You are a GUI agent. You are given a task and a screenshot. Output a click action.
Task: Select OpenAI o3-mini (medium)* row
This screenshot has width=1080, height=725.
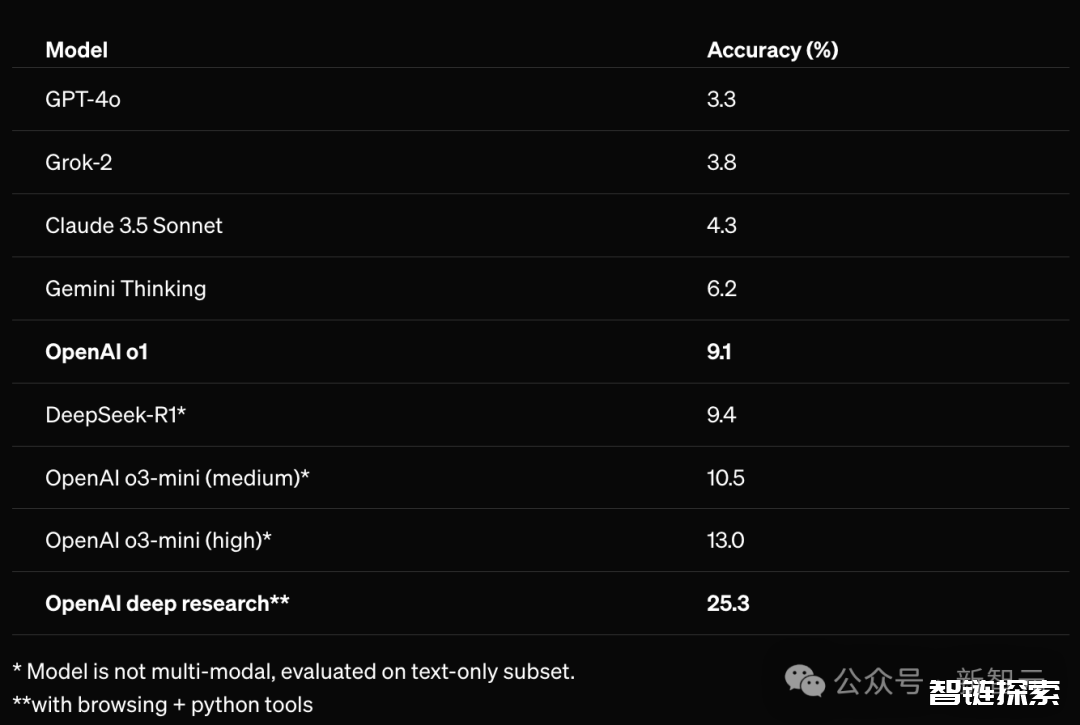[541, 478]
